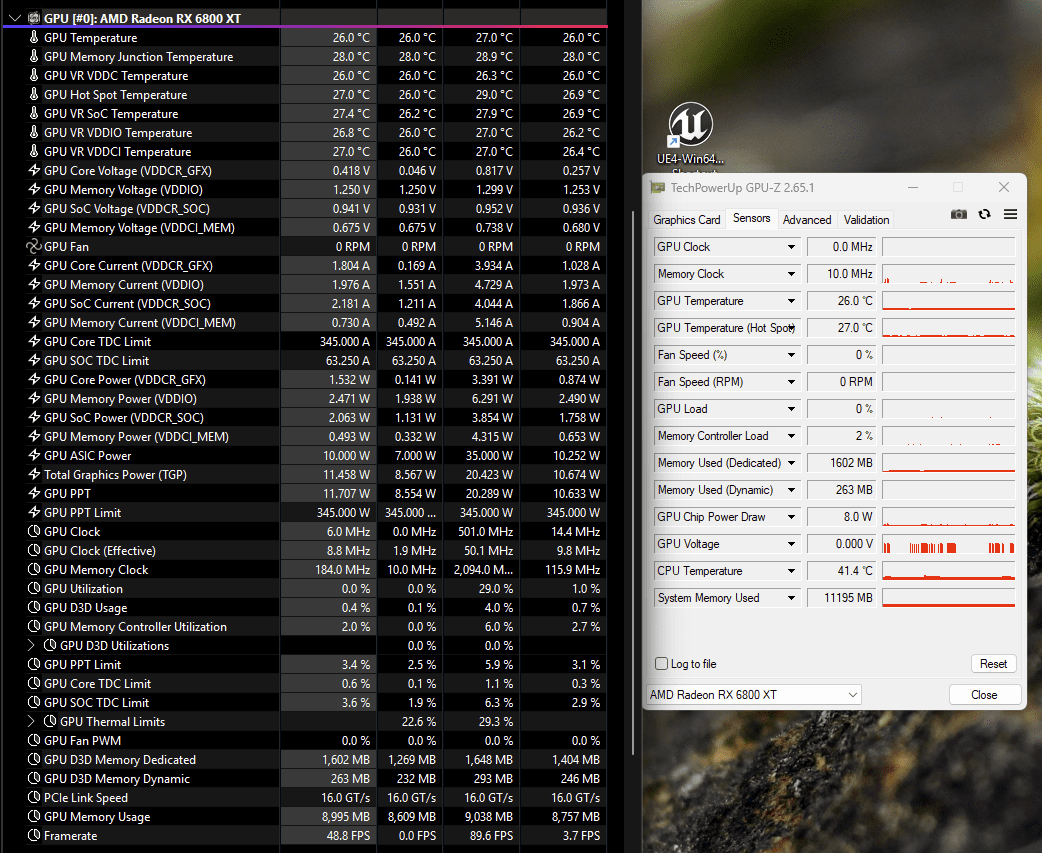Open the AMD Radeon RX 6800 XT device selector
Screen dimensions: 1042x853
coord(754,695)
